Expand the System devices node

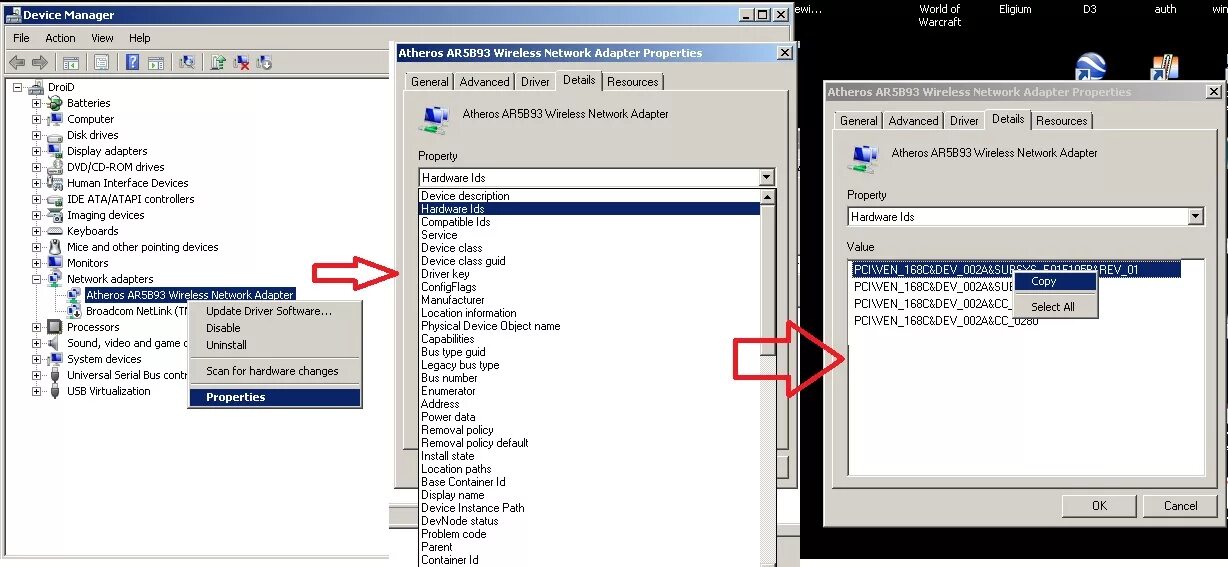pos(37,359)
